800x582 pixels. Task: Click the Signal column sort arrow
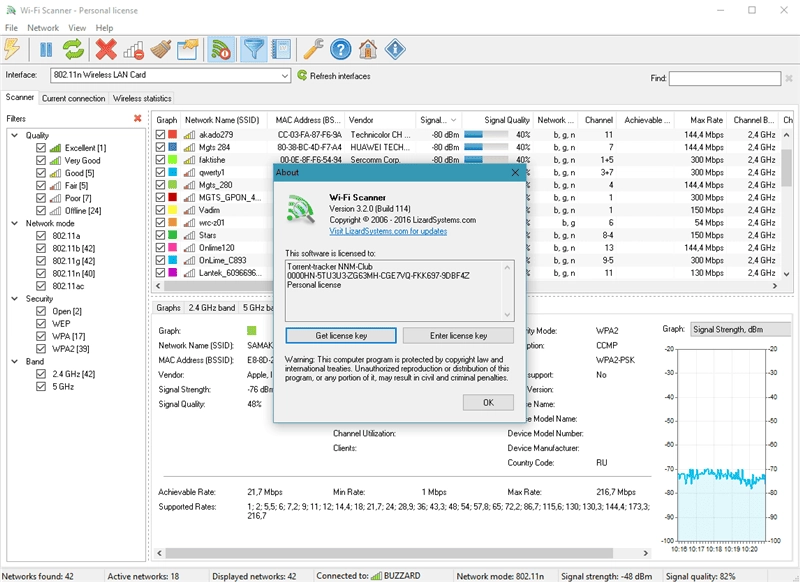(453, 120)
